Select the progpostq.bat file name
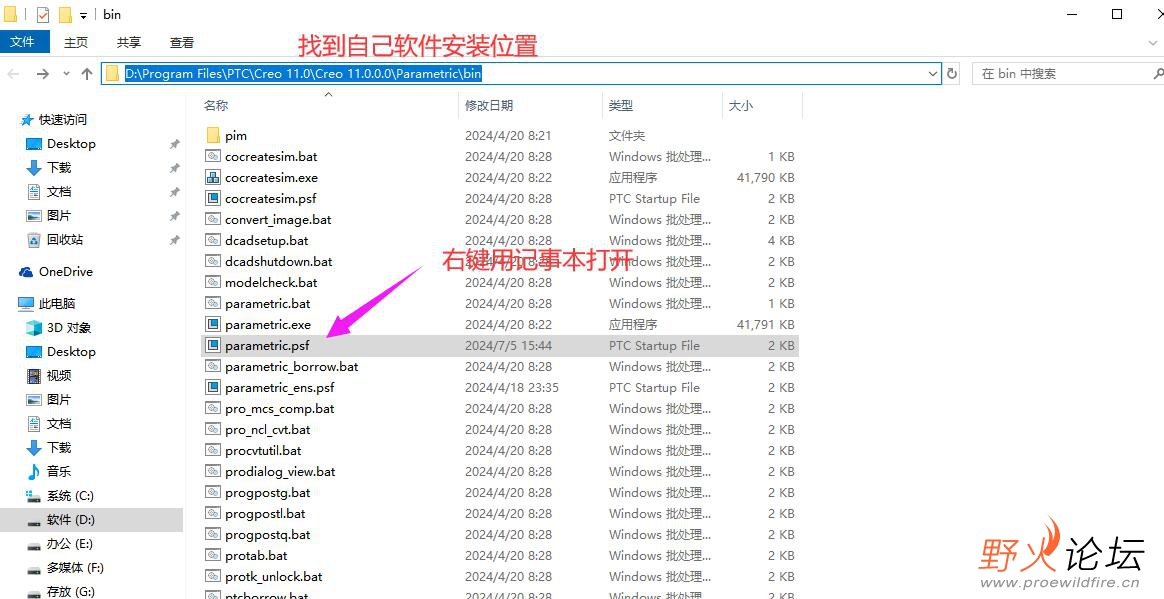1164x599 pixels. click(268, 534)
